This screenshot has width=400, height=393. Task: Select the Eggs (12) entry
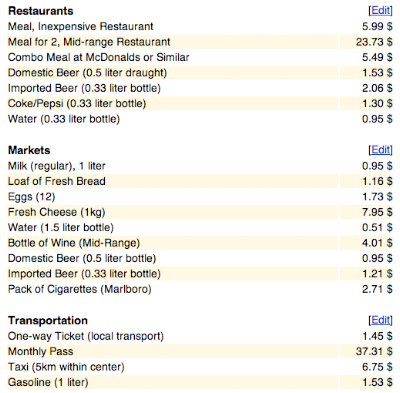[200, 197]
